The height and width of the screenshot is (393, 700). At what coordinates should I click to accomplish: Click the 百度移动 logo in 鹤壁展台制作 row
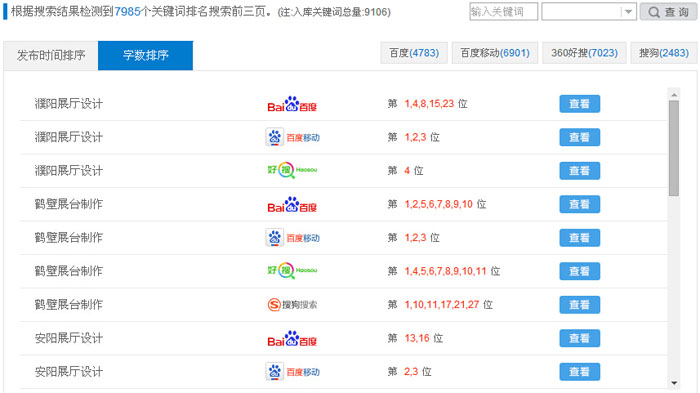tap(292, 238)
